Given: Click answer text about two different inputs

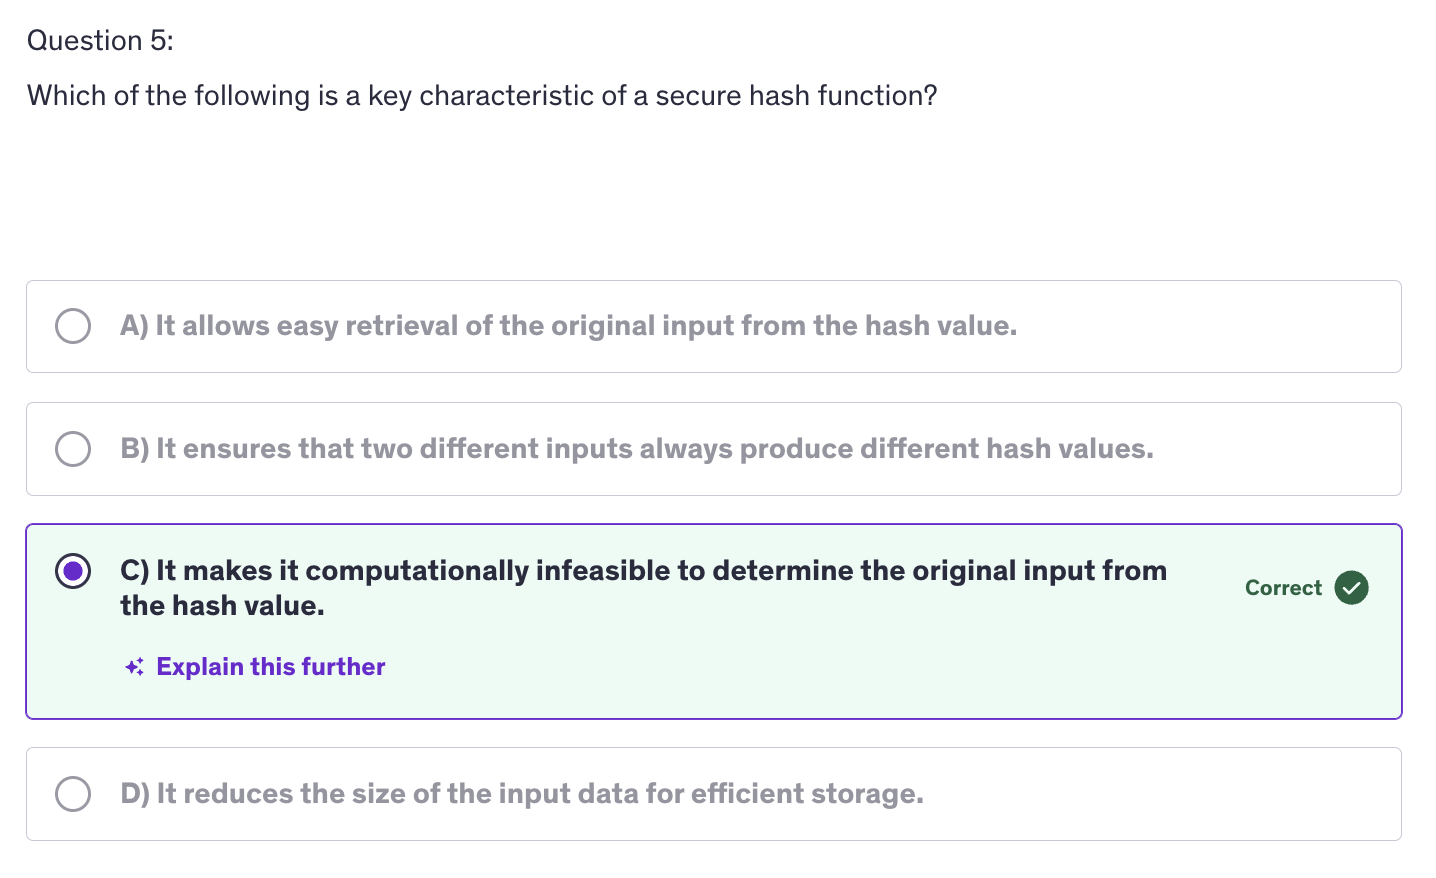Looking at the screenshot, I should click(x=654, y=449).
